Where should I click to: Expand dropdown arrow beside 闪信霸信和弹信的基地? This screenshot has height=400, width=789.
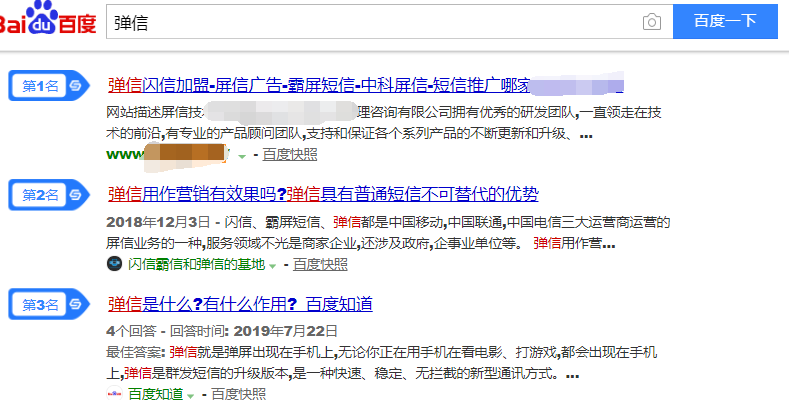point(272,266)
